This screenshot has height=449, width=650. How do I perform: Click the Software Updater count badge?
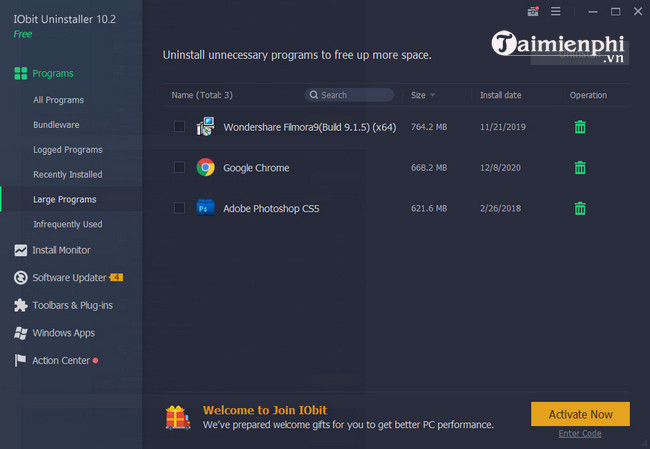116,277
